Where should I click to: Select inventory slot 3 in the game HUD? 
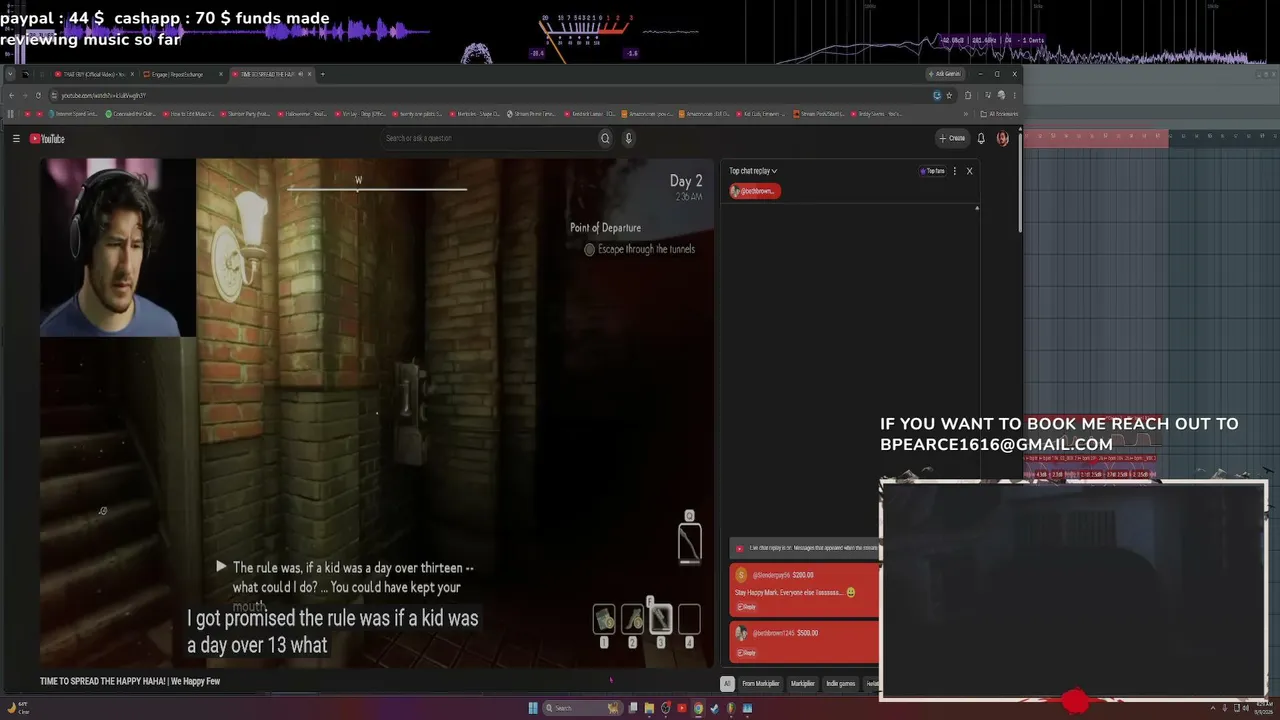[660, 620]
